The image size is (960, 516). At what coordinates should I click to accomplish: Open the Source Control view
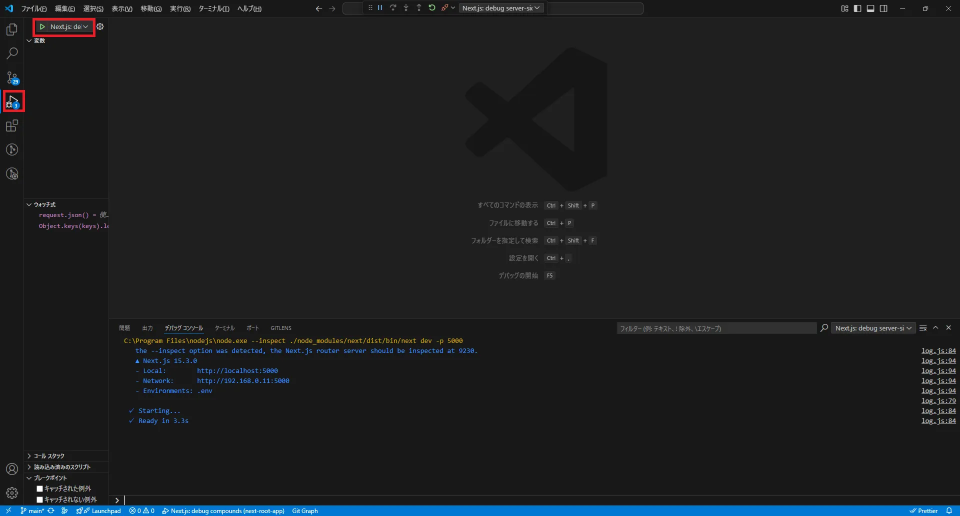coord(12,78)
